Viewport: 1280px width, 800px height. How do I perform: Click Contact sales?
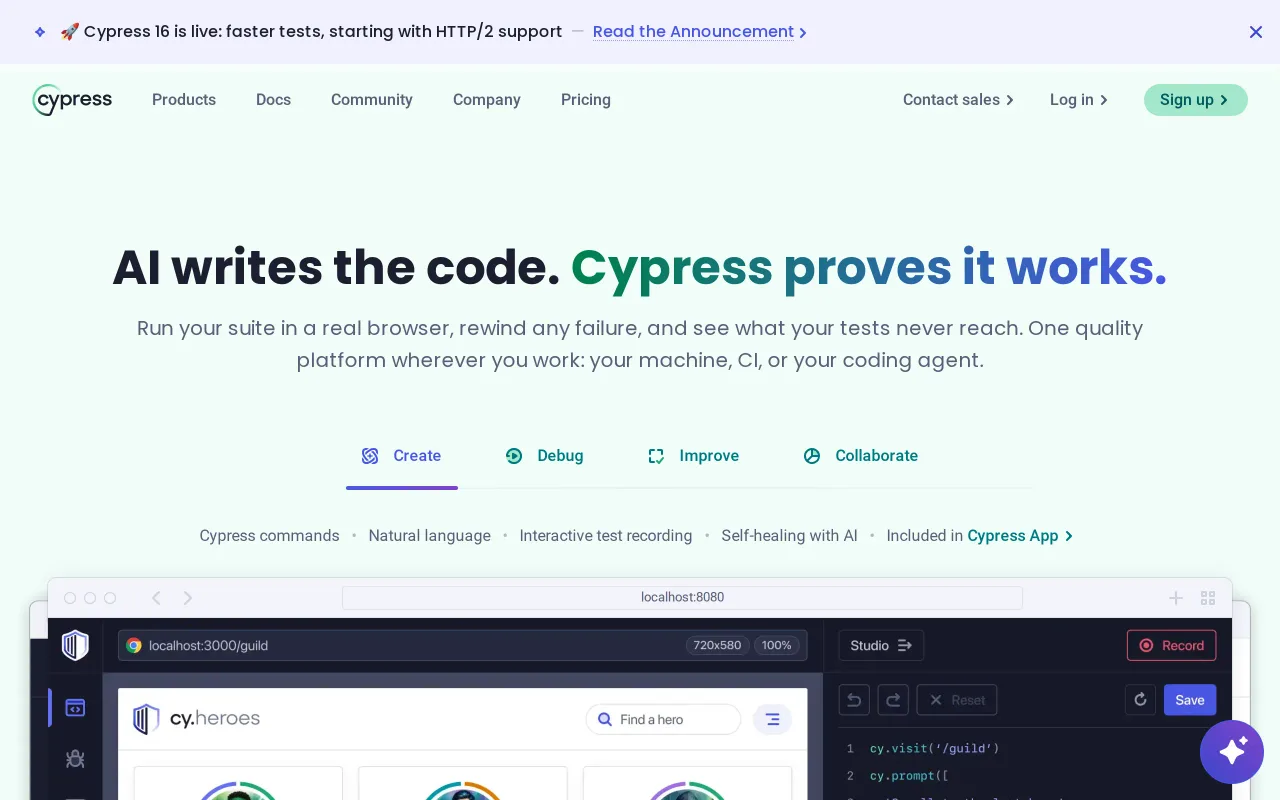tap(958, 100)
